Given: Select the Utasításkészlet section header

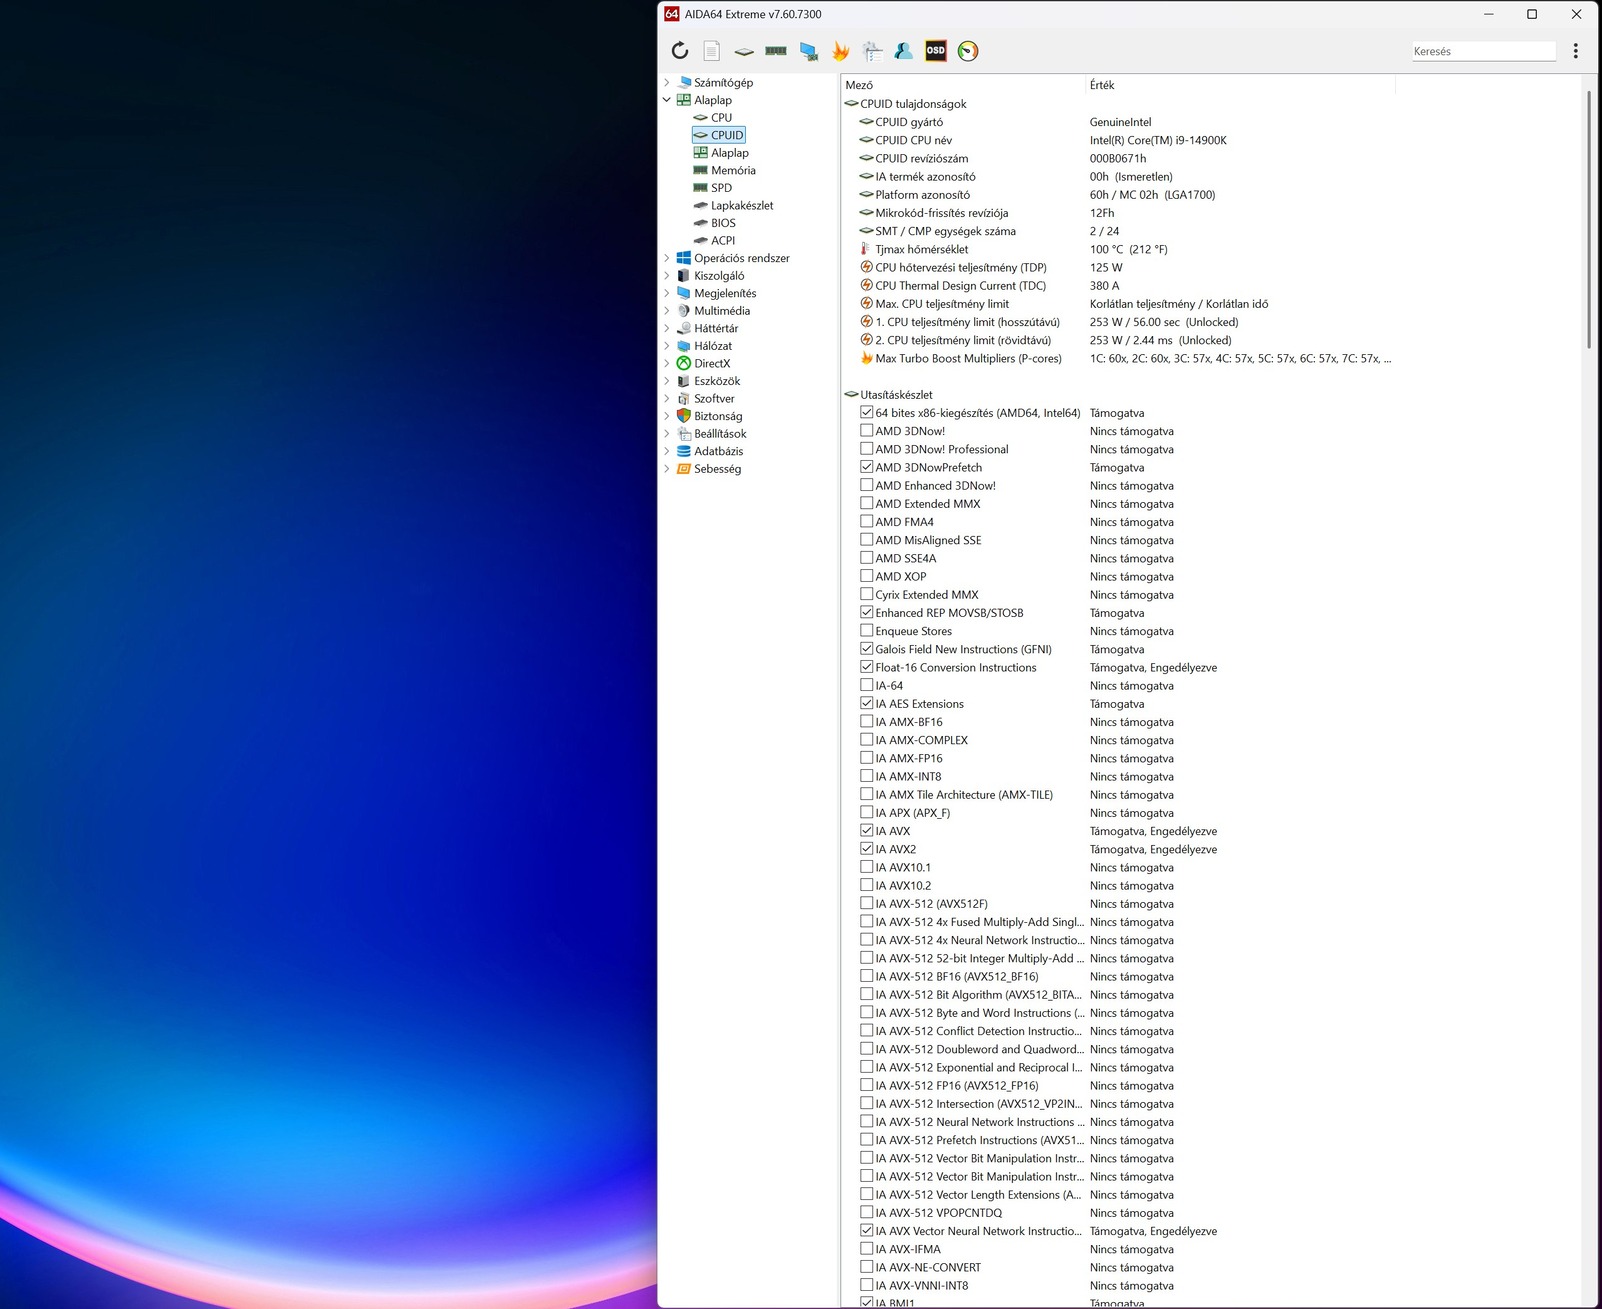Looking at the screenshot, I should 896,394.
